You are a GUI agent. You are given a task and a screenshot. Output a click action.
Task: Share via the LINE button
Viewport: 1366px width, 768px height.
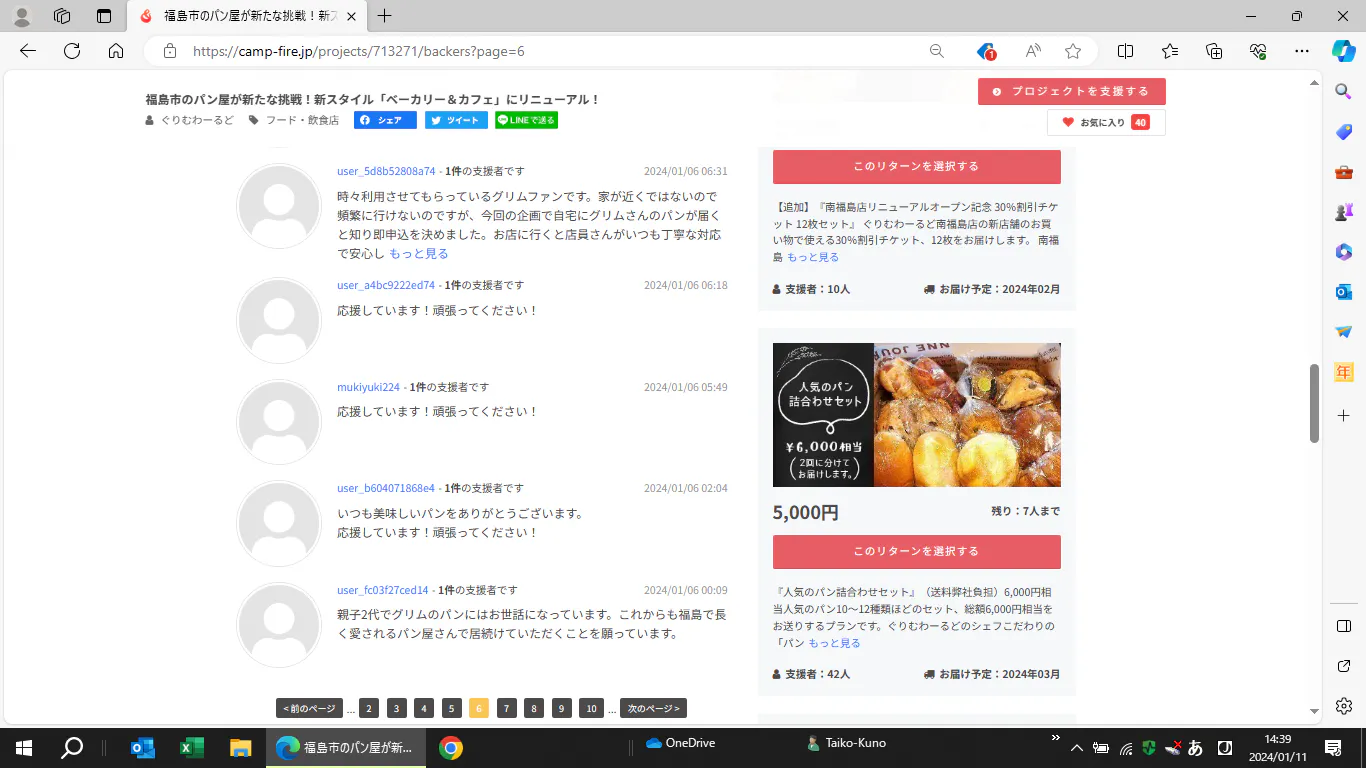point(526,120)
